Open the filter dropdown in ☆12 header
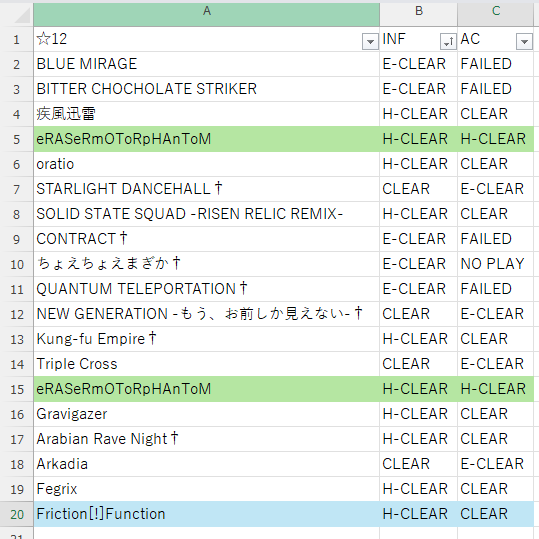 (x=370, y=42)
